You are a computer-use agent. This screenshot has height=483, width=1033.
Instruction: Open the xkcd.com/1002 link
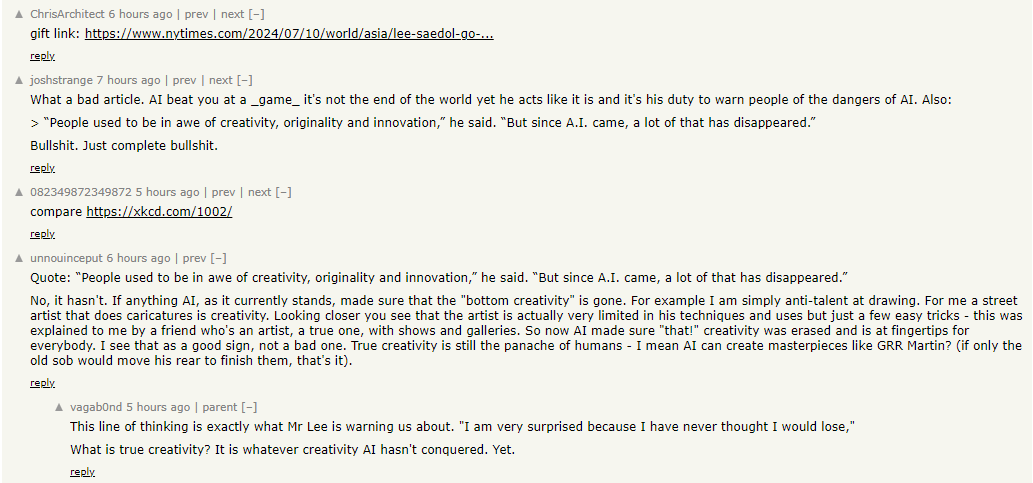(159, 212)
